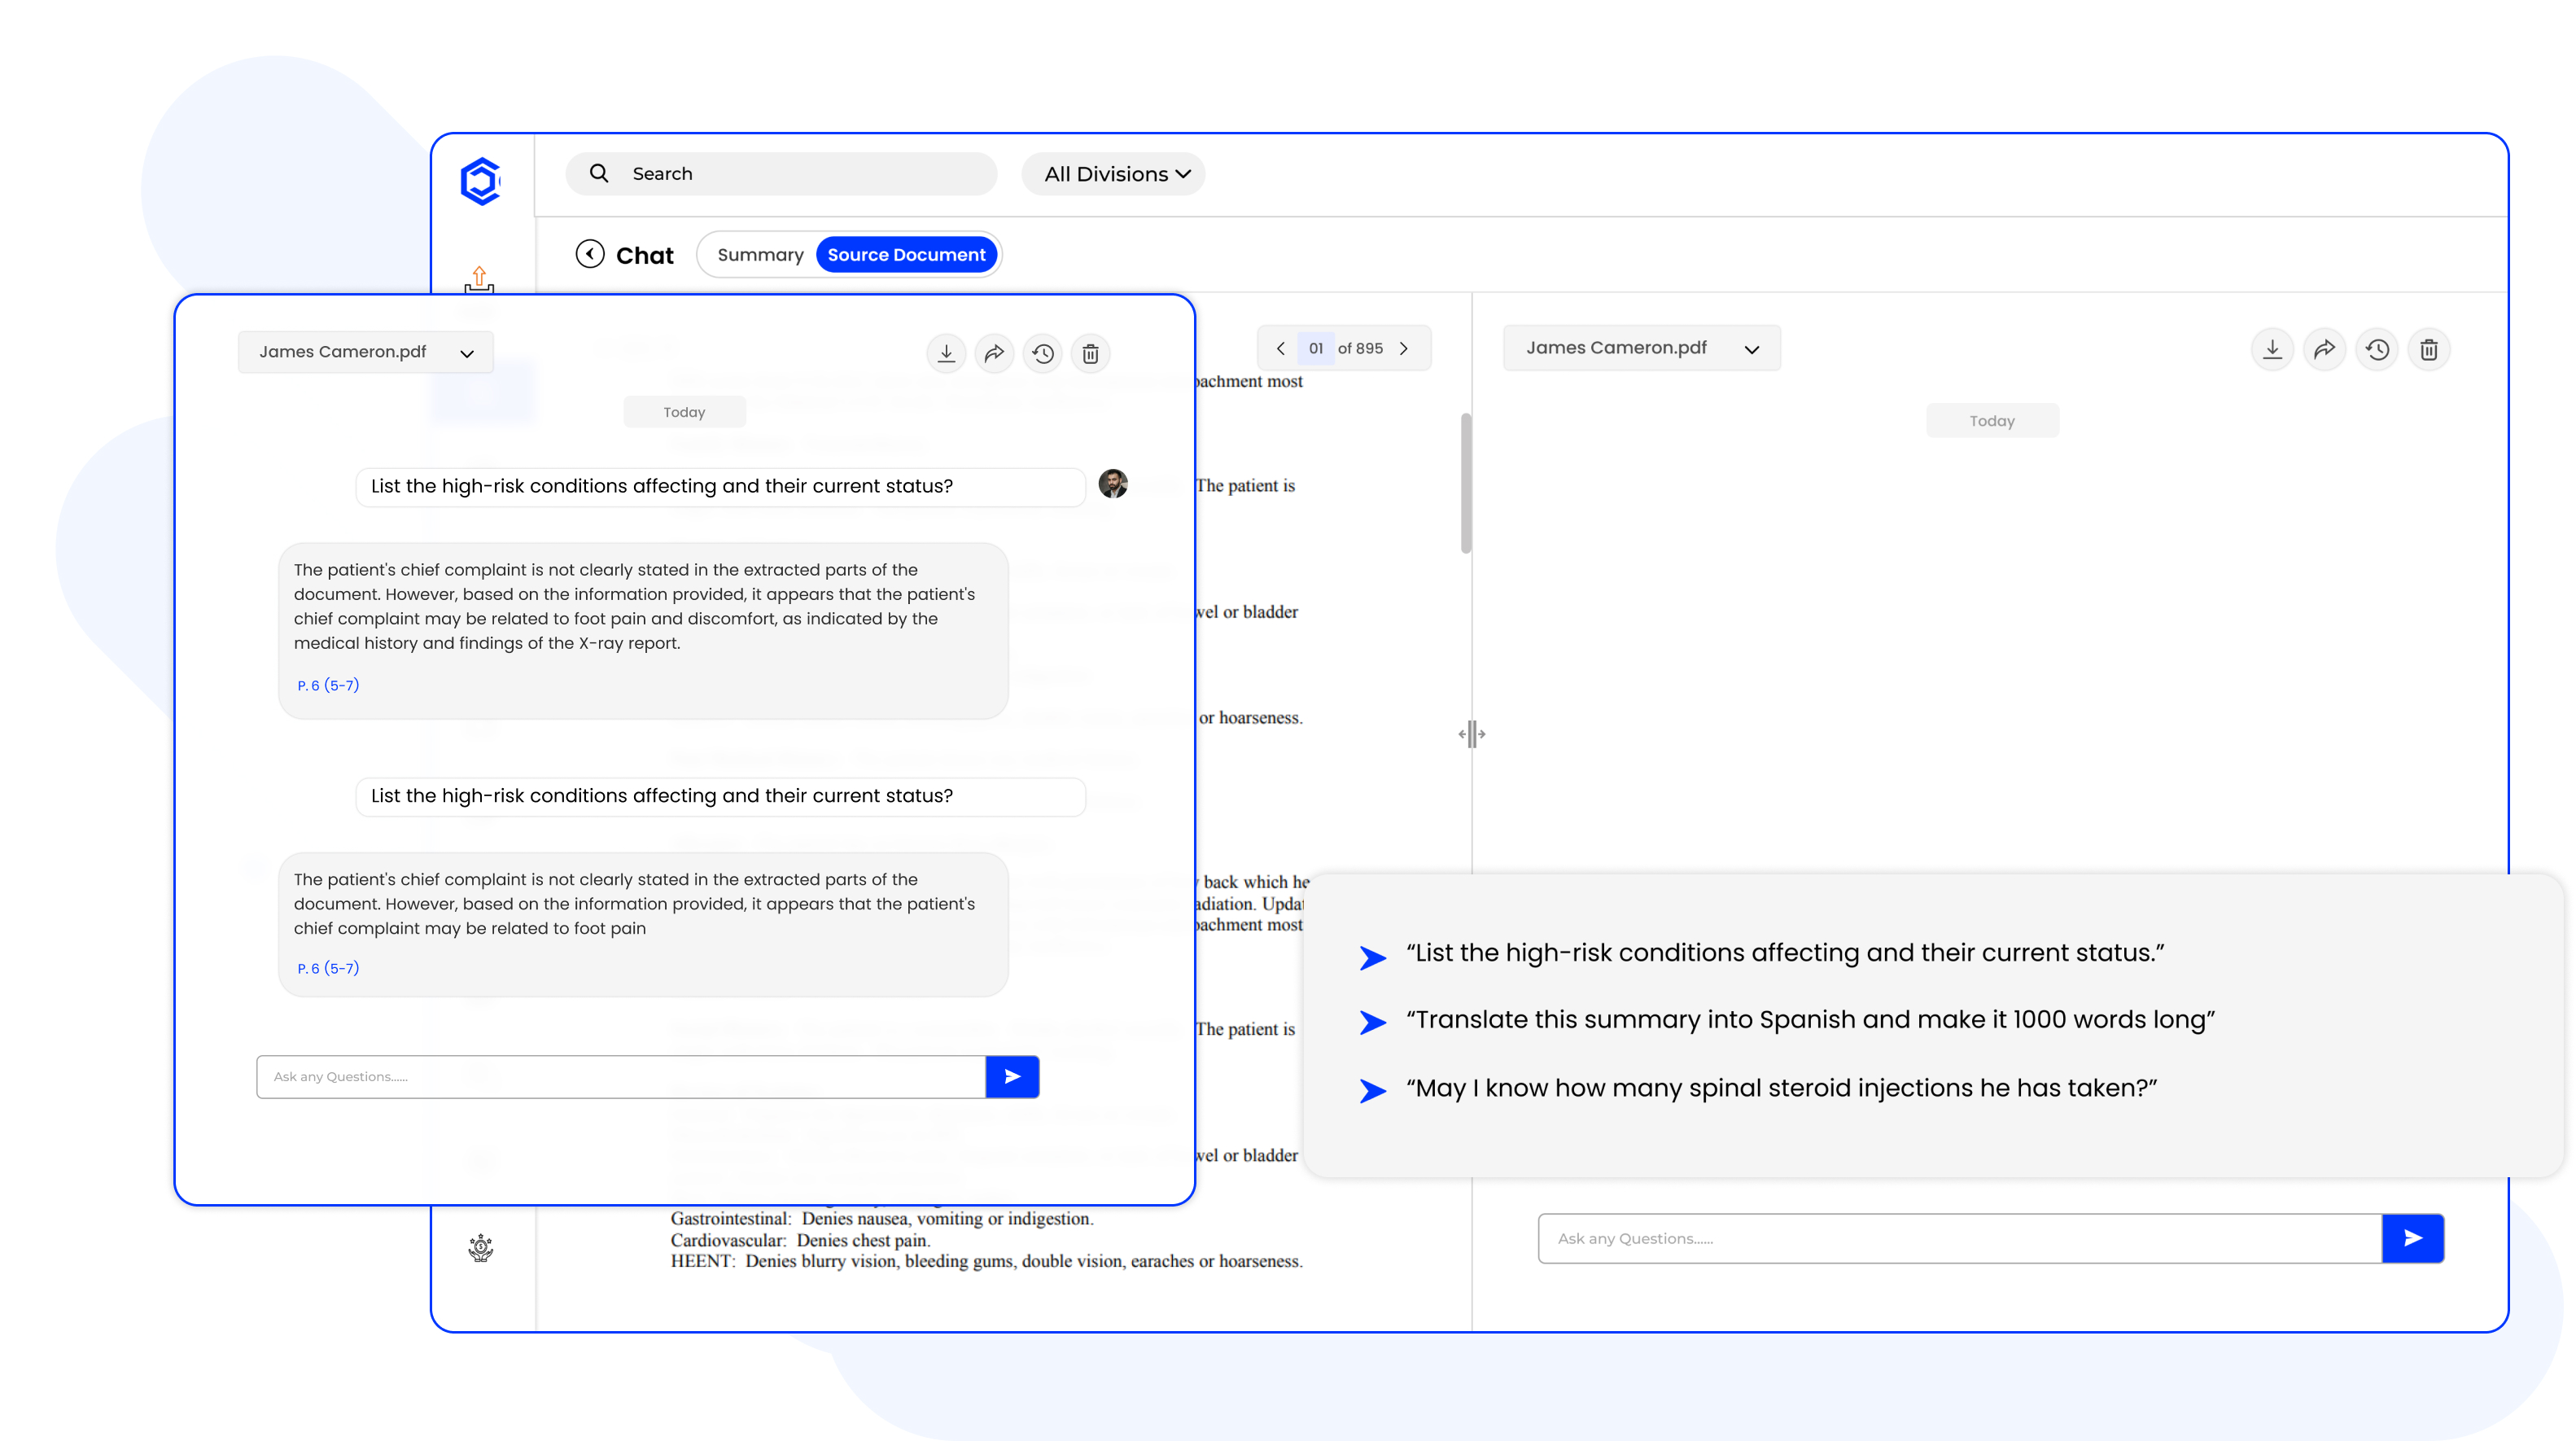
Task: Click the back arrow beside Chat
Action: [590, 254]
